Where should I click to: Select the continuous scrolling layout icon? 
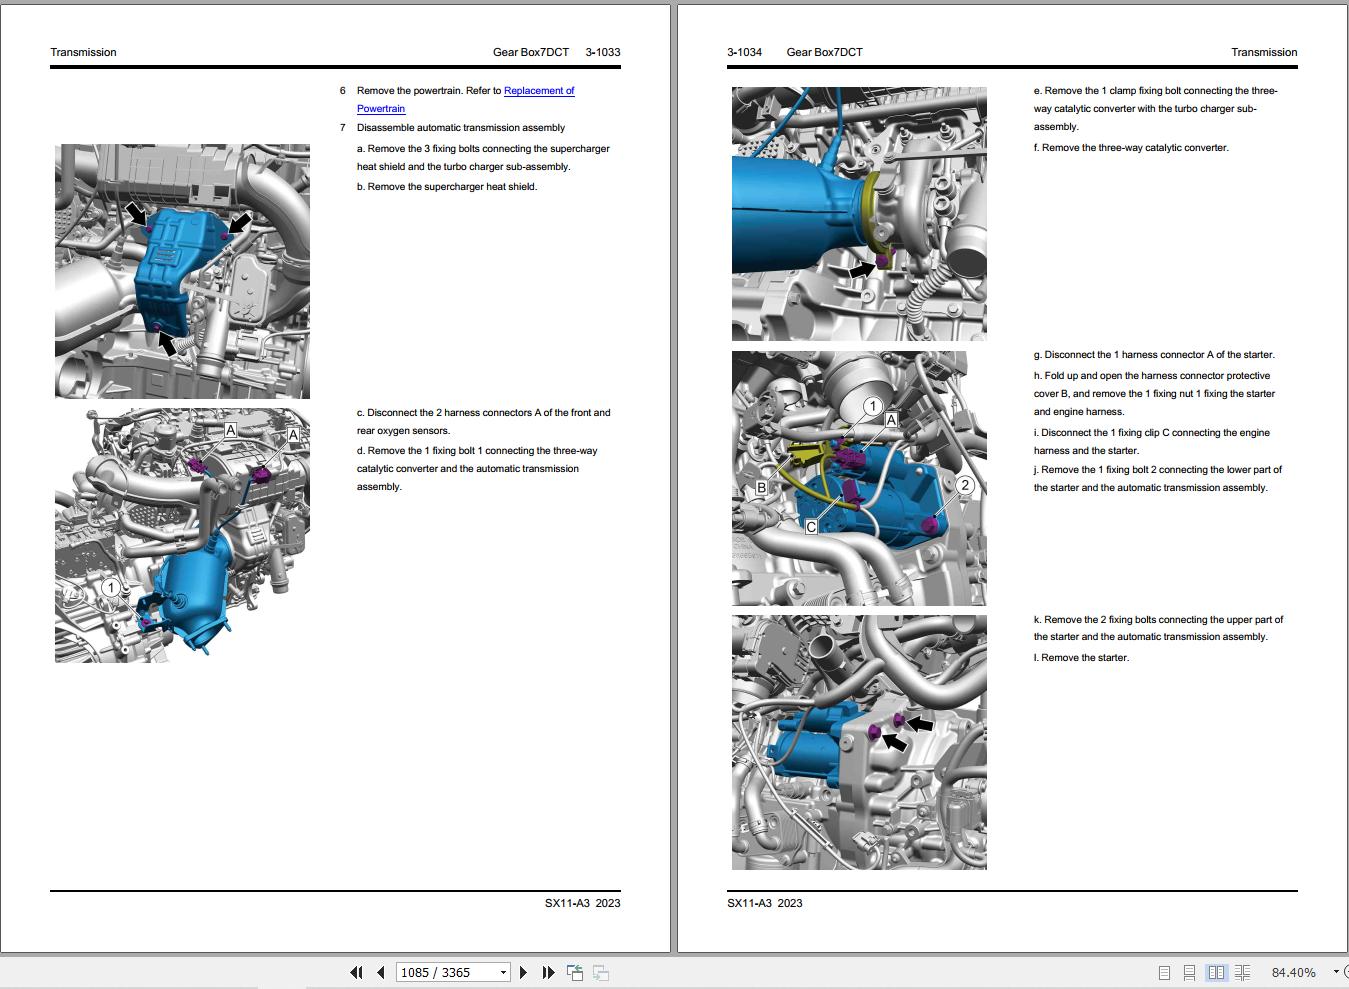[x=1189, y=971]
